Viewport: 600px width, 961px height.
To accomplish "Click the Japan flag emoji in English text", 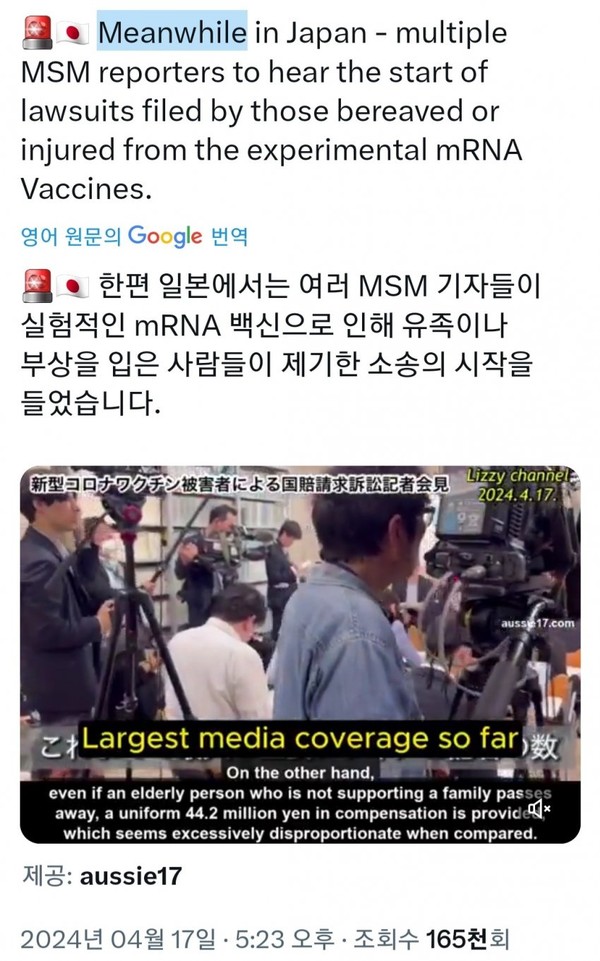I will 73,34.
